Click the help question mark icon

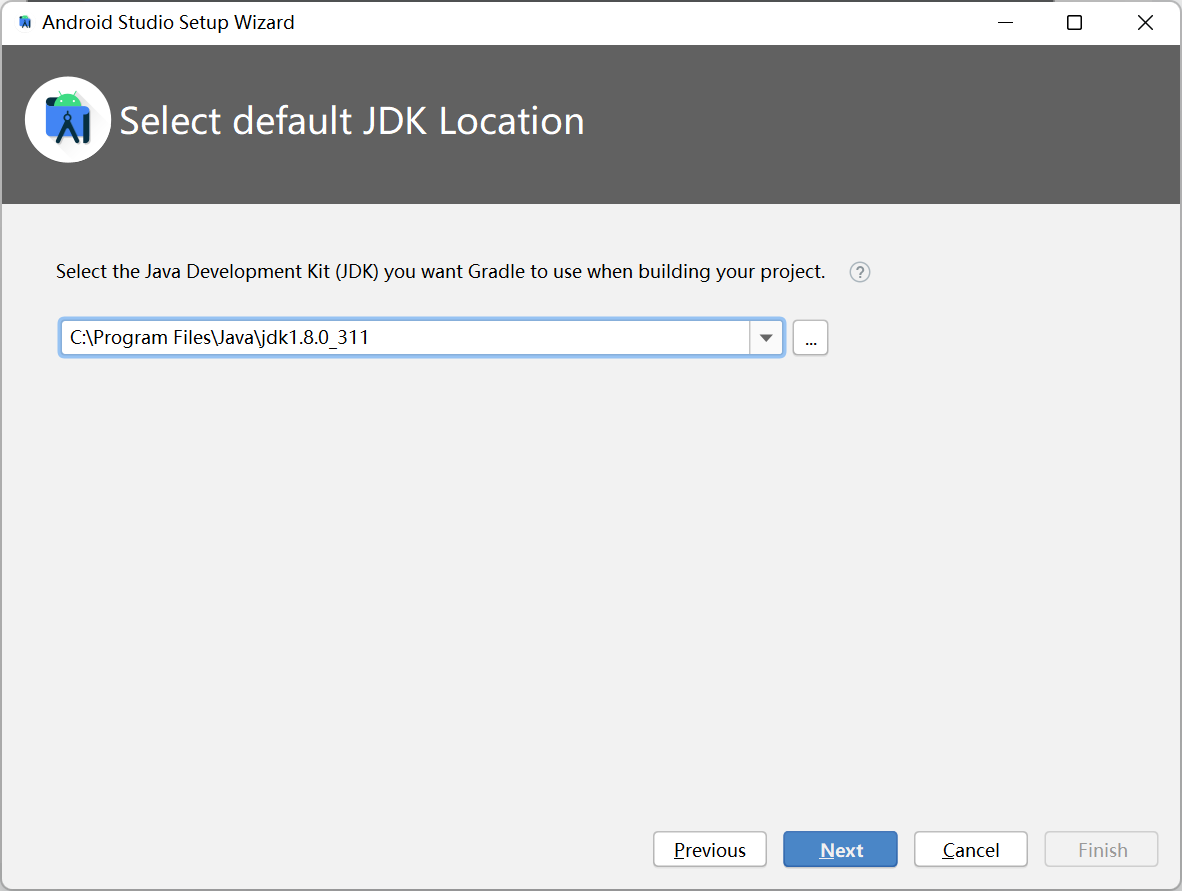[x=859, y=272]
